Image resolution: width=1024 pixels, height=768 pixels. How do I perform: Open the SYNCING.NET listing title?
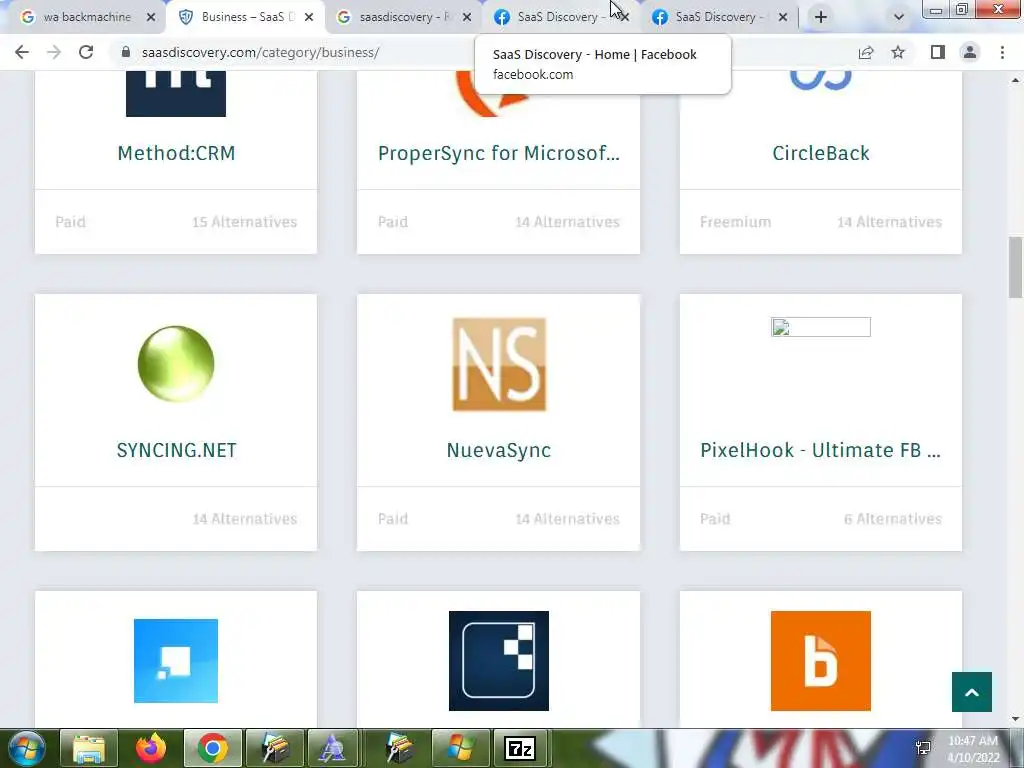[176, 450]
